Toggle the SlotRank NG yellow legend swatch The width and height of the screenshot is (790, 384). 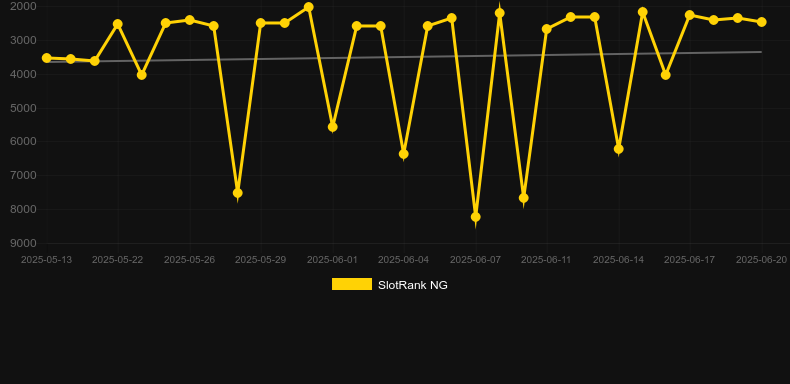352,284
